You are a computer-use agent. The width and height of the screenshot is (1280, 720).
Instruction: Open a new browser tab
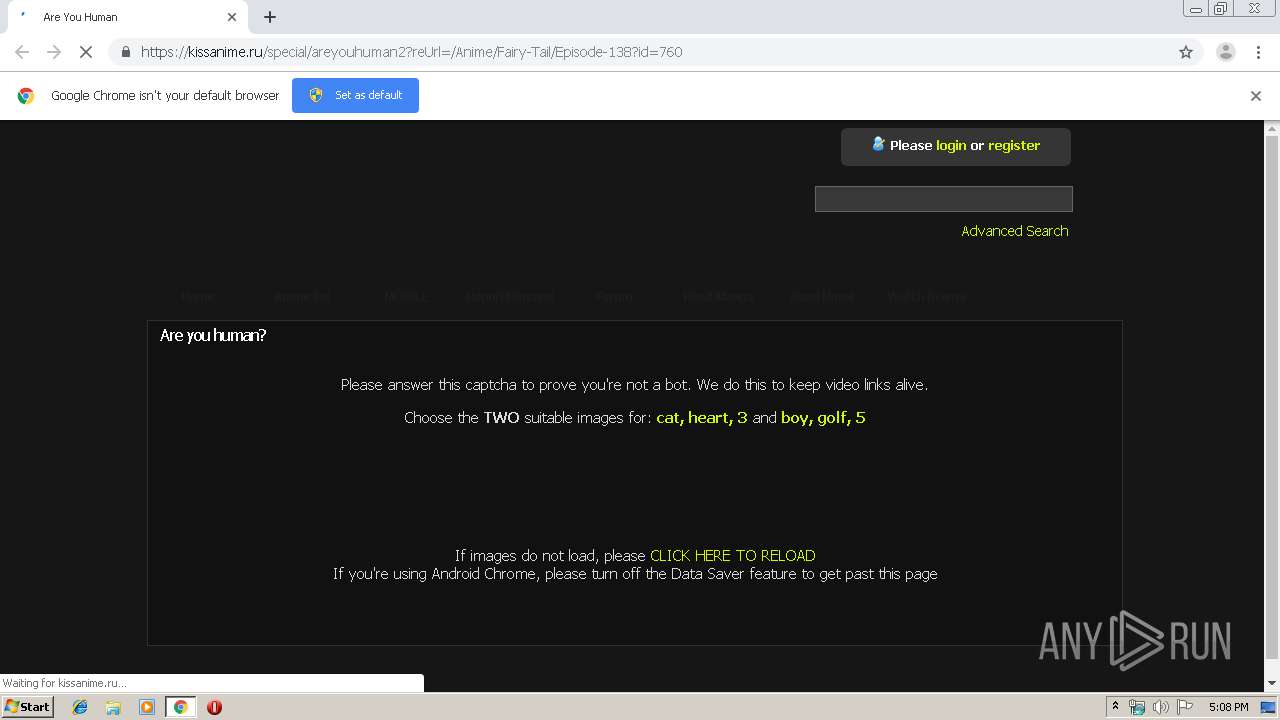click(270, 17)
